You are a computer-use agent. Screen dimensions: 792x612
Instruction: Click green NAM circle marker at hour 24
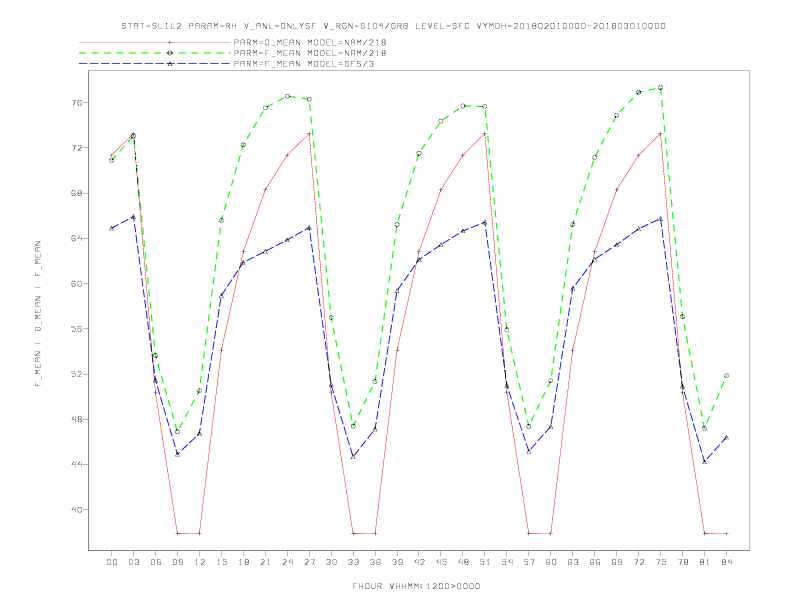[287, 96]
